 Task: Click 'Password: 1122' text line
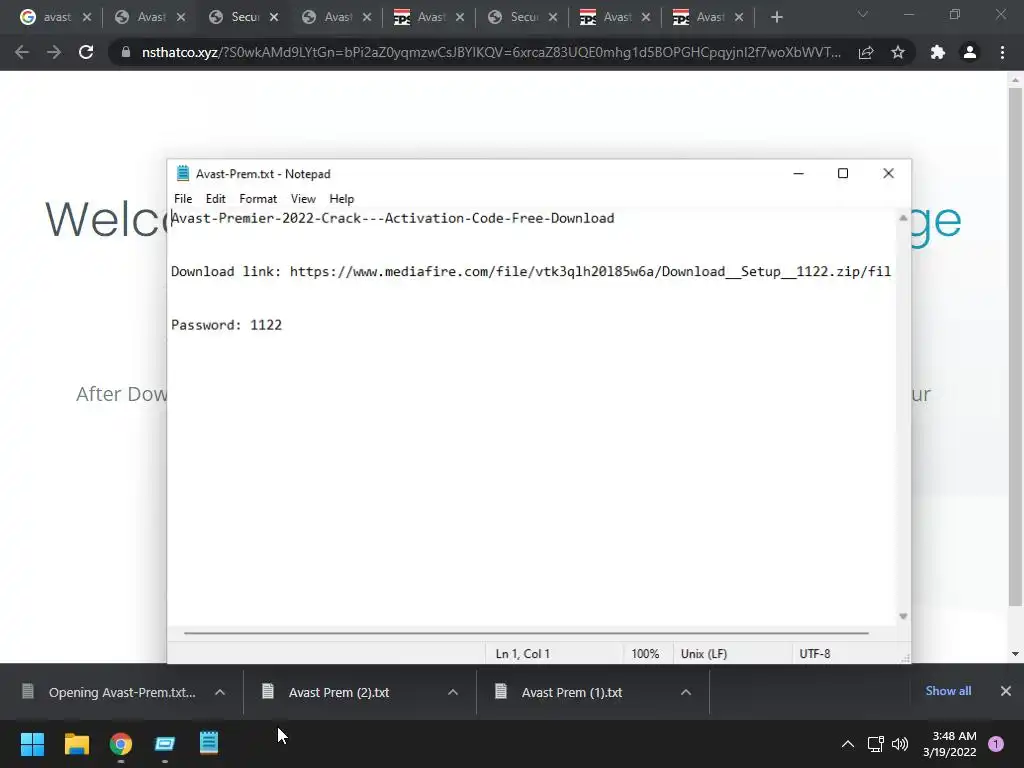click(x=227, y=325)
